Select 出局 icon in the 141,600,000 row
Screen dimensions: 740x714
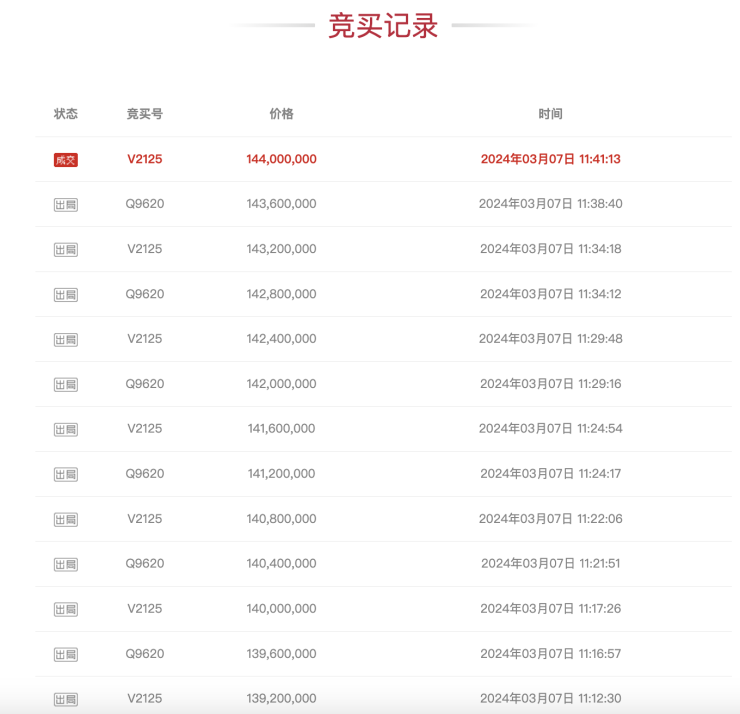(65, 430)
